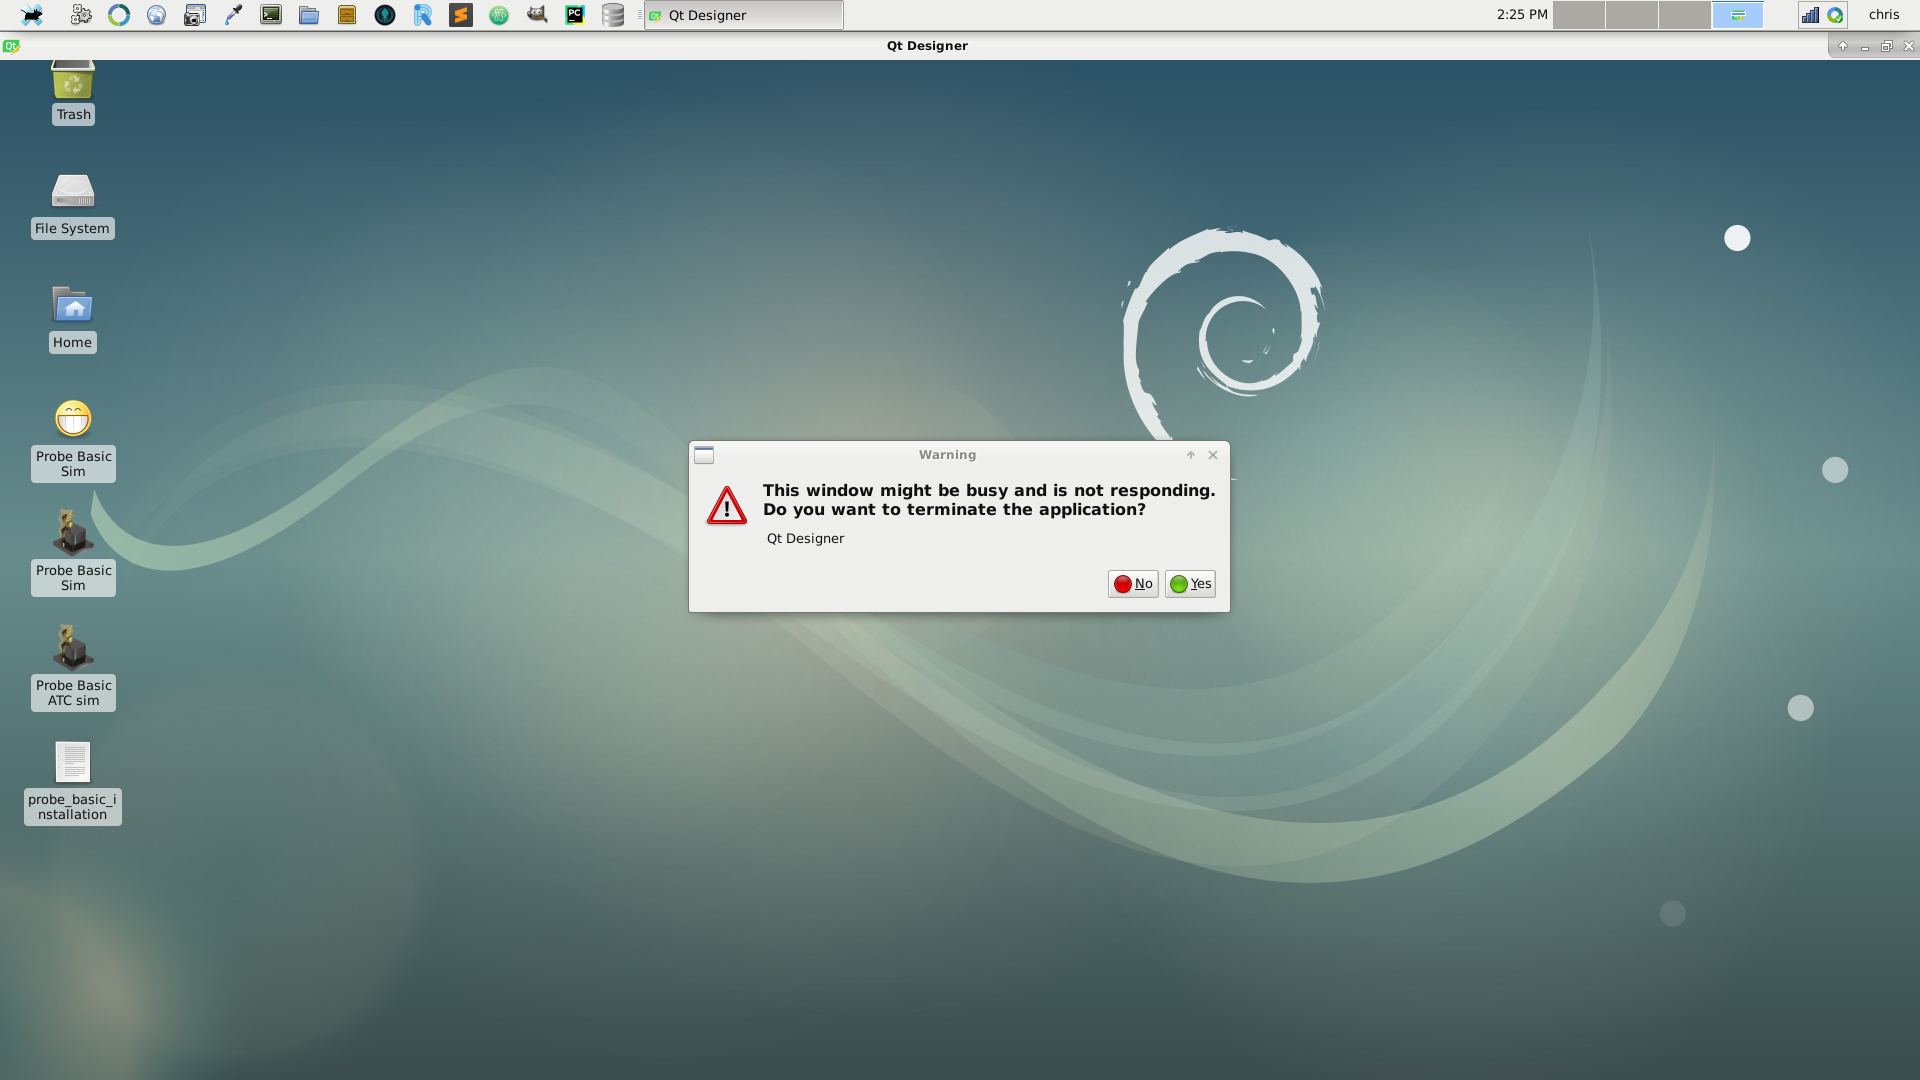Open GIMP from the panel
The image size is (1920, 1080).
537,15
